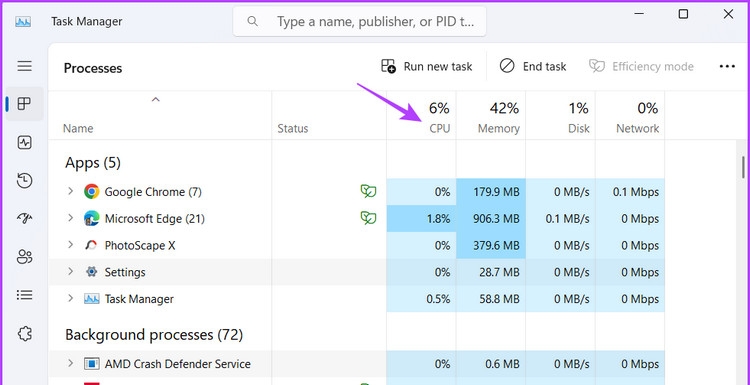750x385 pixels.
Task: Open the Startup apps sidebar icon
Action: pyautogui.click(x=24, y=219)
